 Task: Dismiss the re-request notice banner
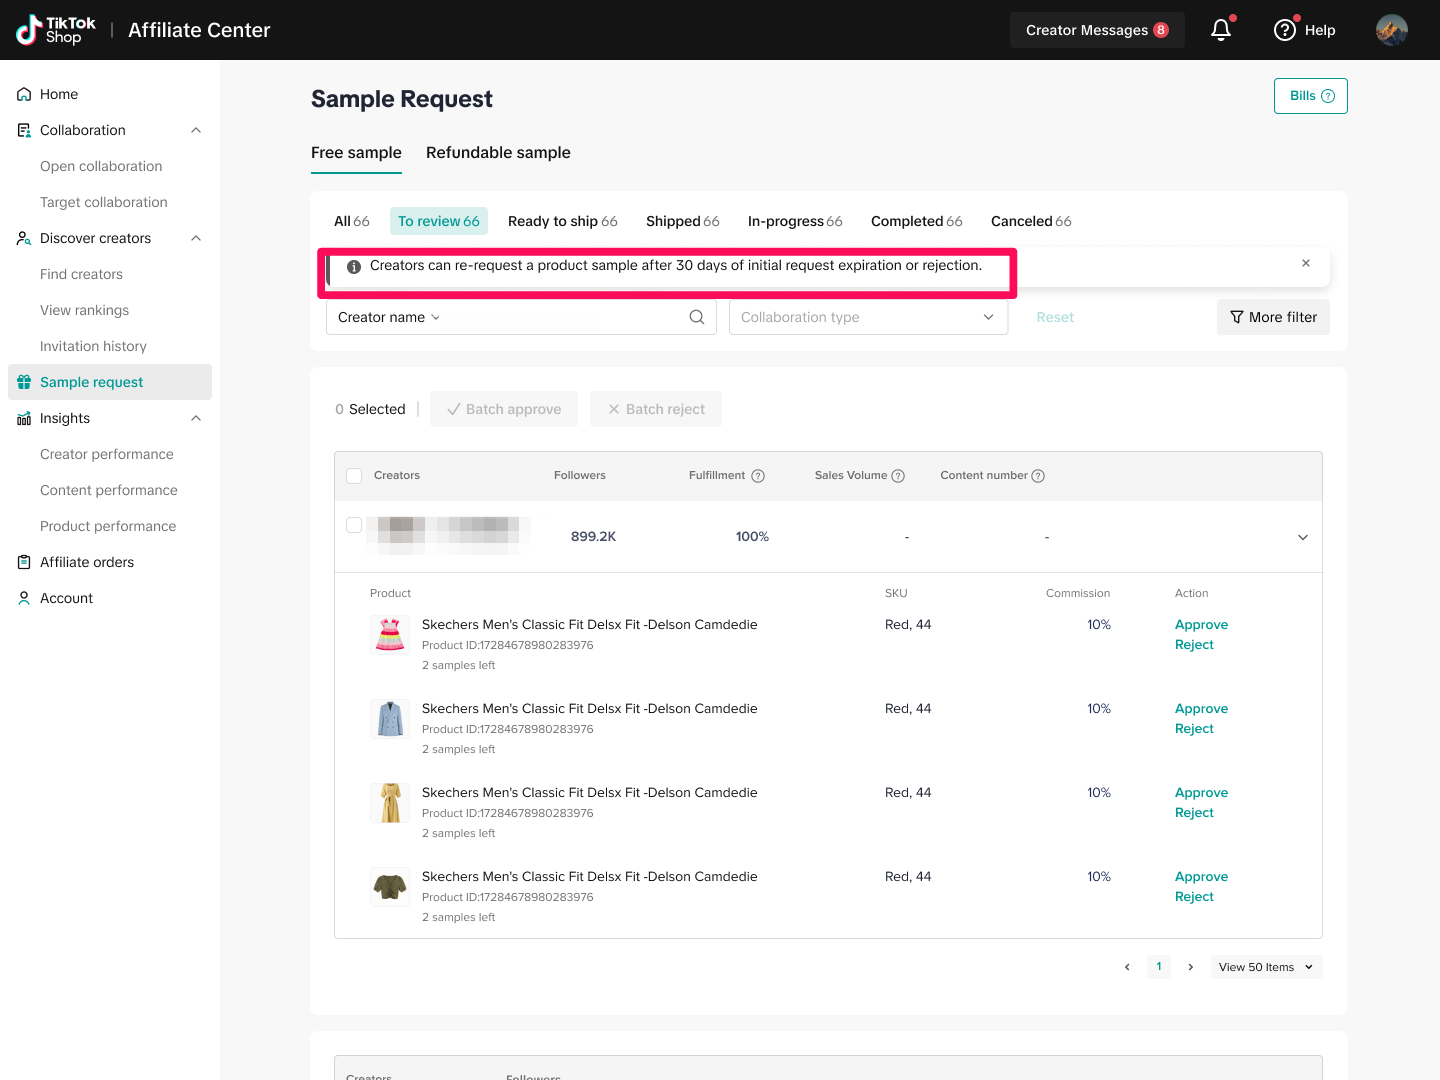[1306, 263]
